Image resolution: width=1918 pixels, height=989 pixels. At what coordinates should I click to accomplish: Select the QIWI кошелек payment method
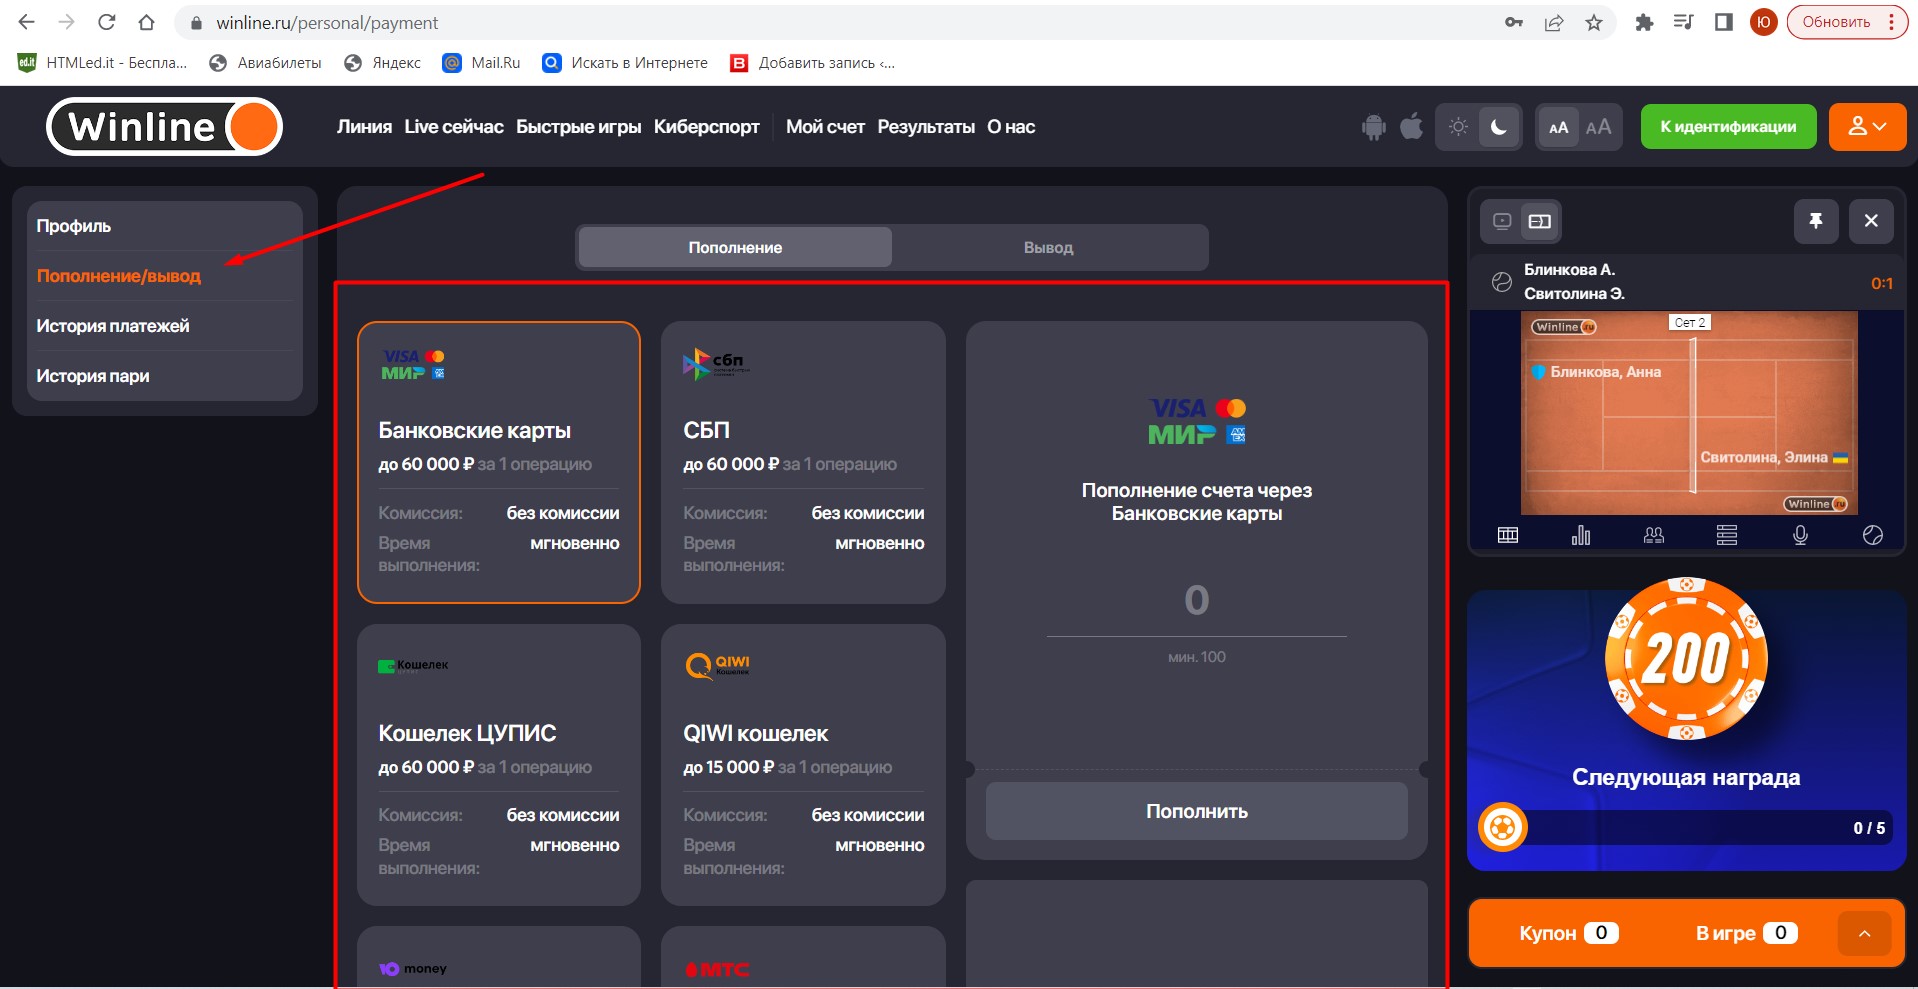803,765
